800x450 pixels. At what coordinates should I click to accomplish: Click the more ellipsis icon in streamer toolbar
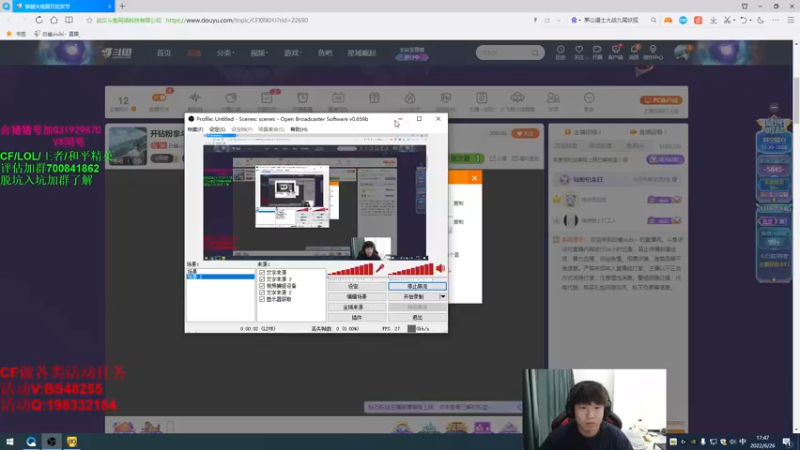click(x=589, y=97)
